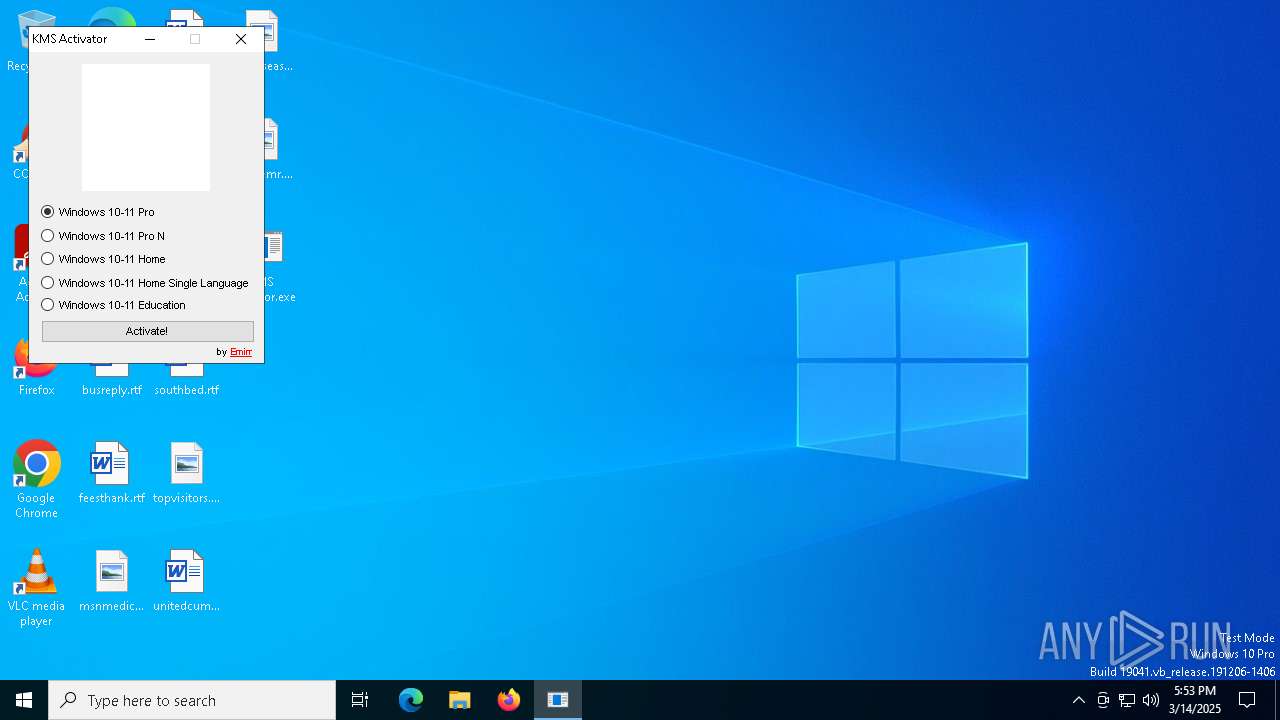Launch Microsoft Edge from taskbar
Image resolution: width=1280 pixels, height=720 pixels.
pyautogui.click(x=411, y=700)
